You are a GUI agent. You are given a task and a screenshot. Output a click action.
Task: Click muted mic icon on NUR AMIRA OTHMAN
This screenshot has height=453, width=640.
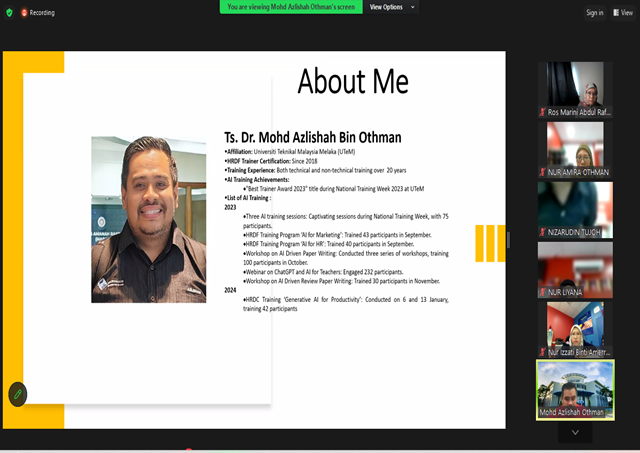click(x=543, y=172)
